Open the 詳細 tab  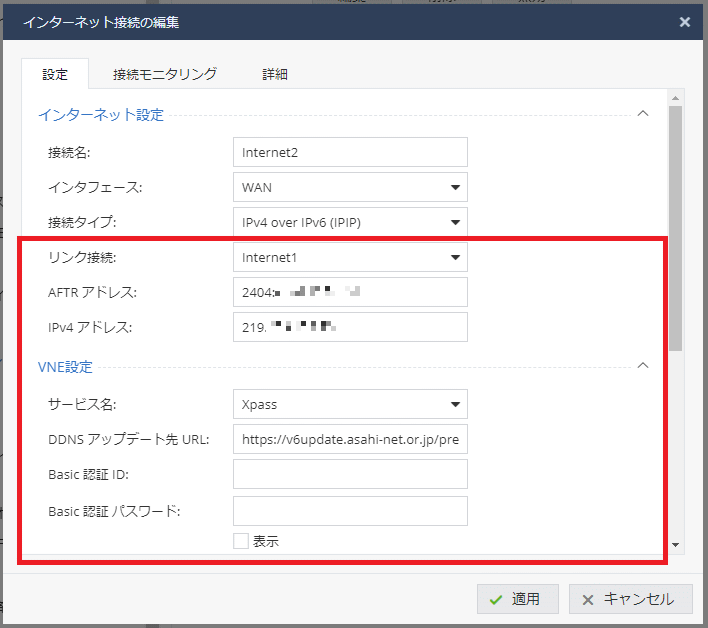pyautogui.click(x=276, y=74)
